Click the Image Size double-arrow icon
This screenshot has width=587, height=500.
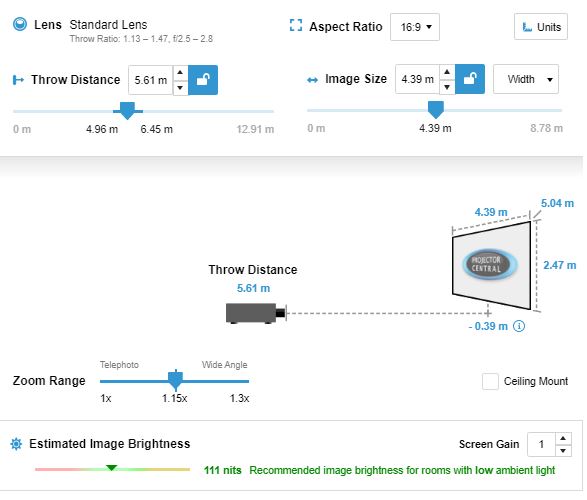[x=312, y=80]
